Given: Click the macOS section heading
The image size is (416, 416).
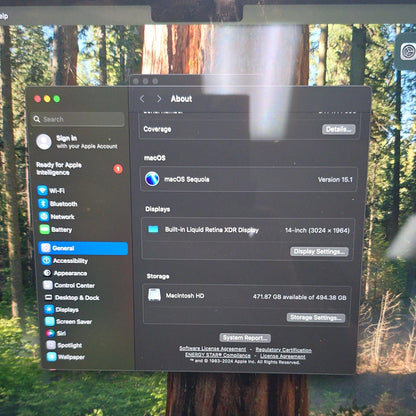Looking at the screenshot, I should coord(155,158).
